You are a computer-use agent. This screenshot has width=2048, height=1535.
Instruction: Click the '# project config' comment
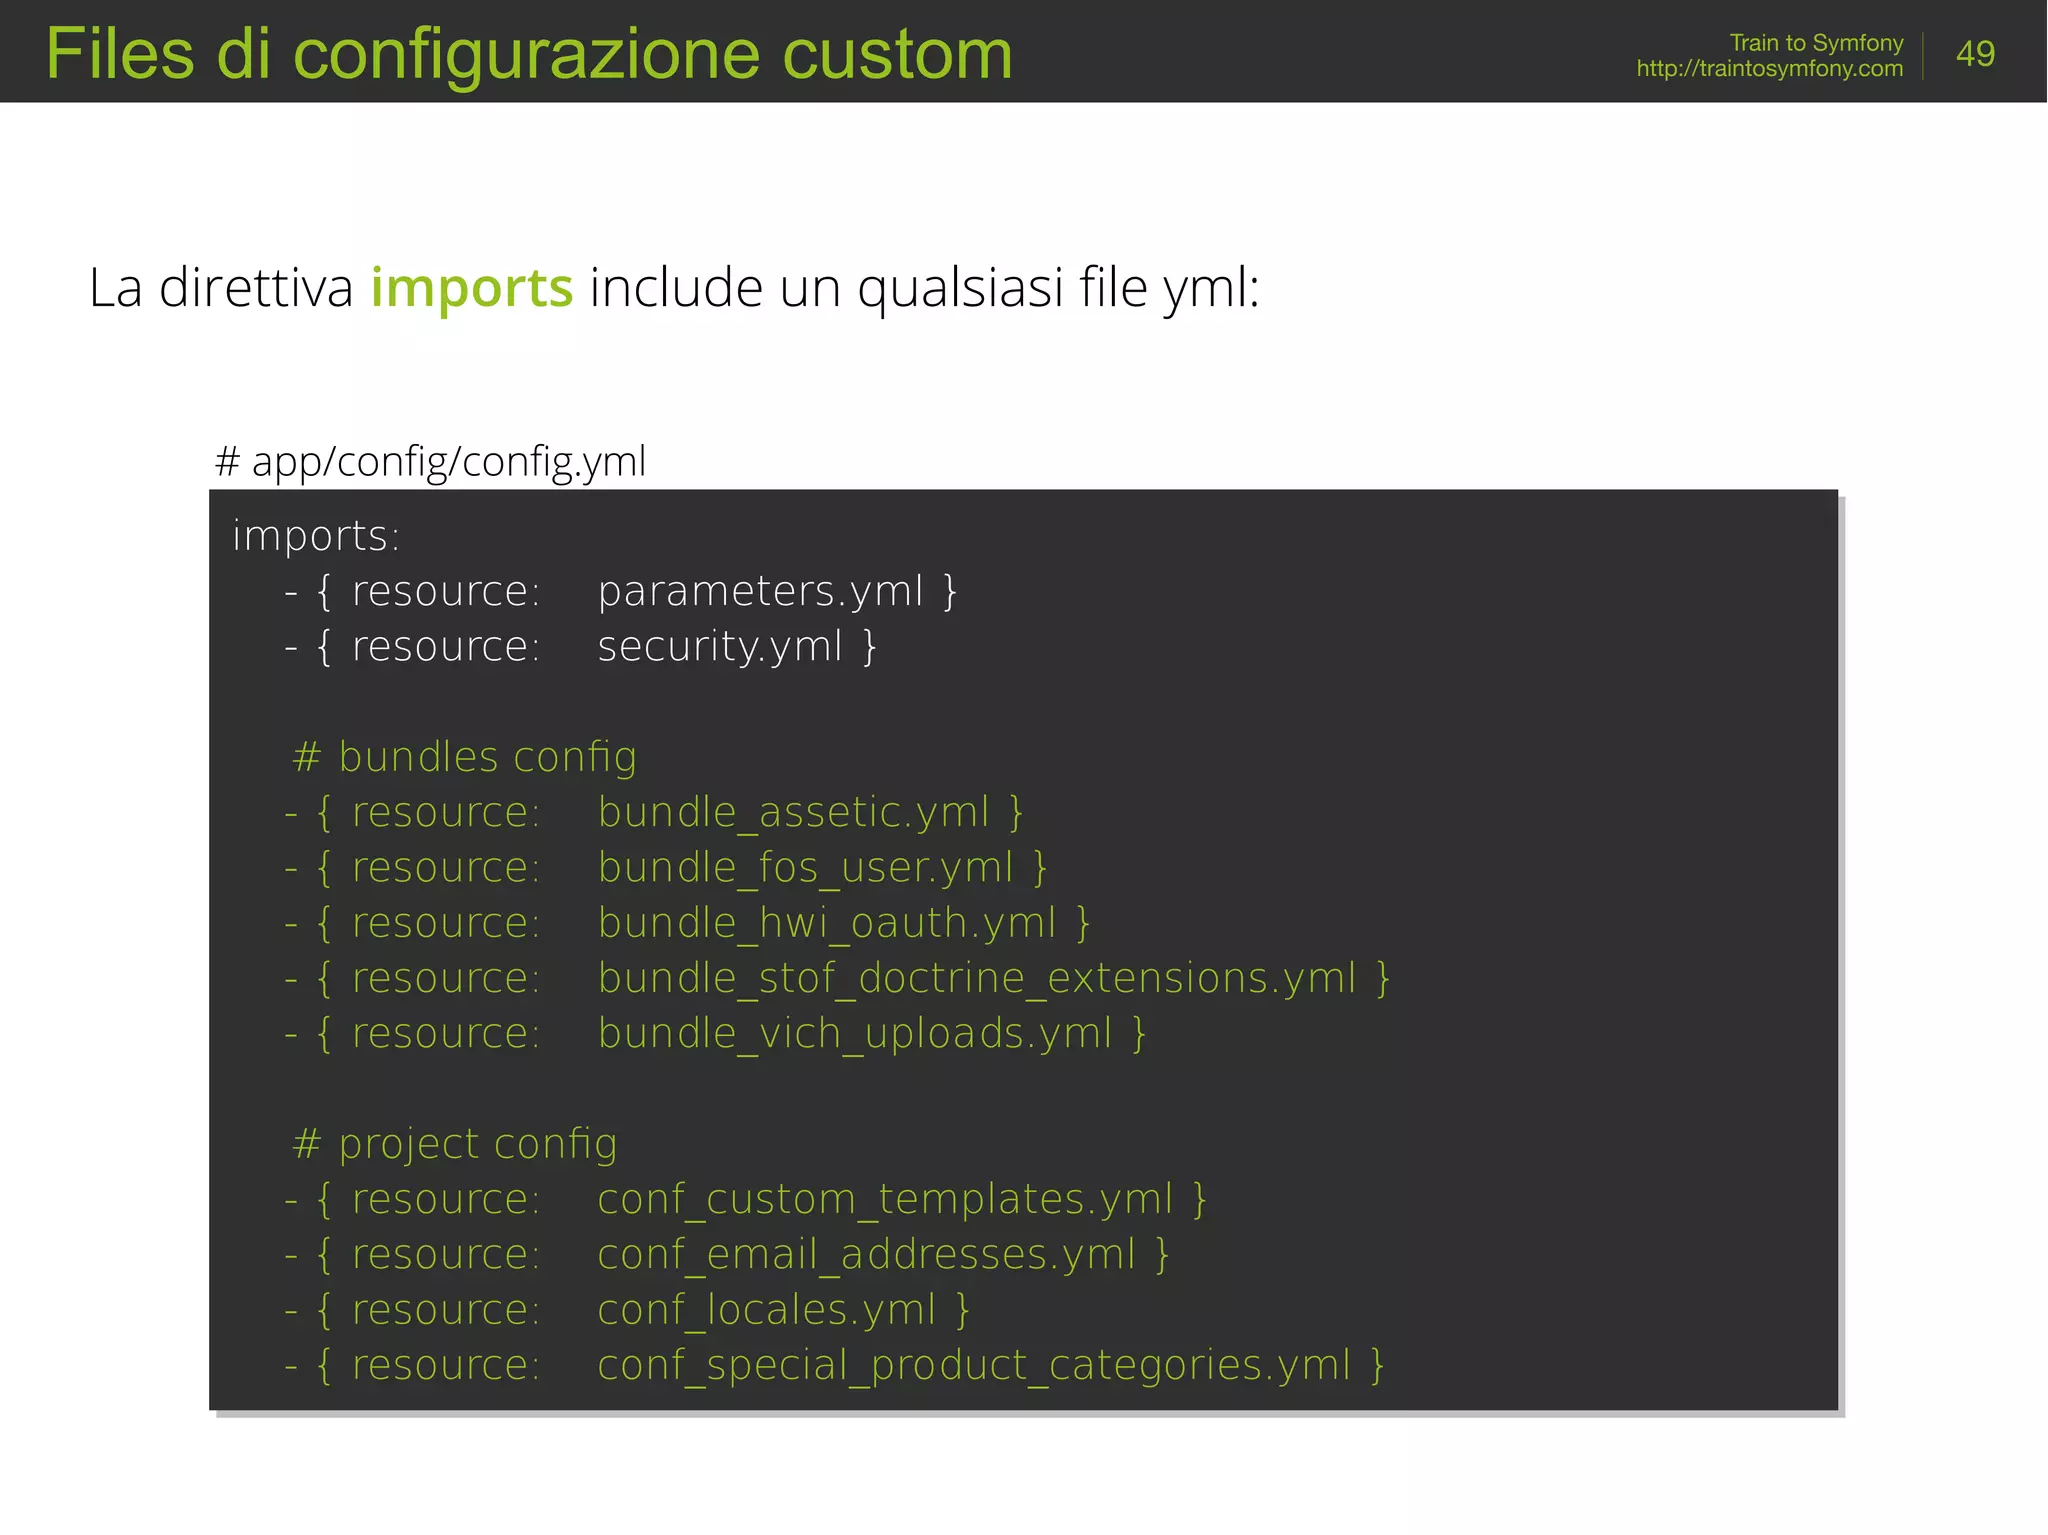(x=455, y=1144)
